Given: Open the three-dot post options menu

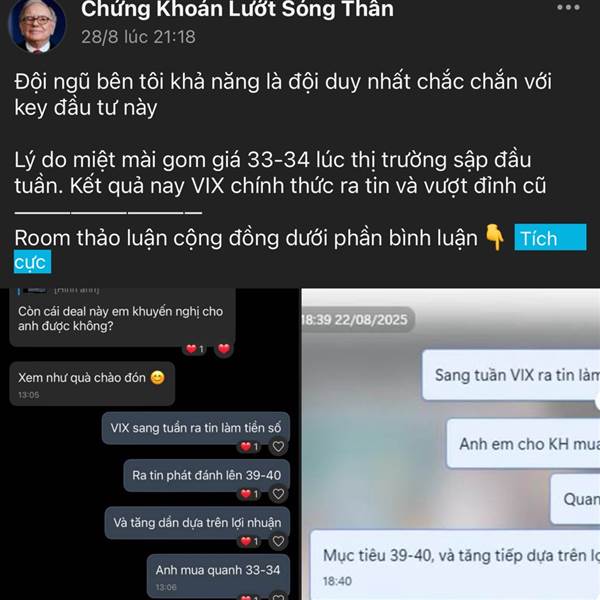Looking at the screenshot, I should (x=568, y=7).
